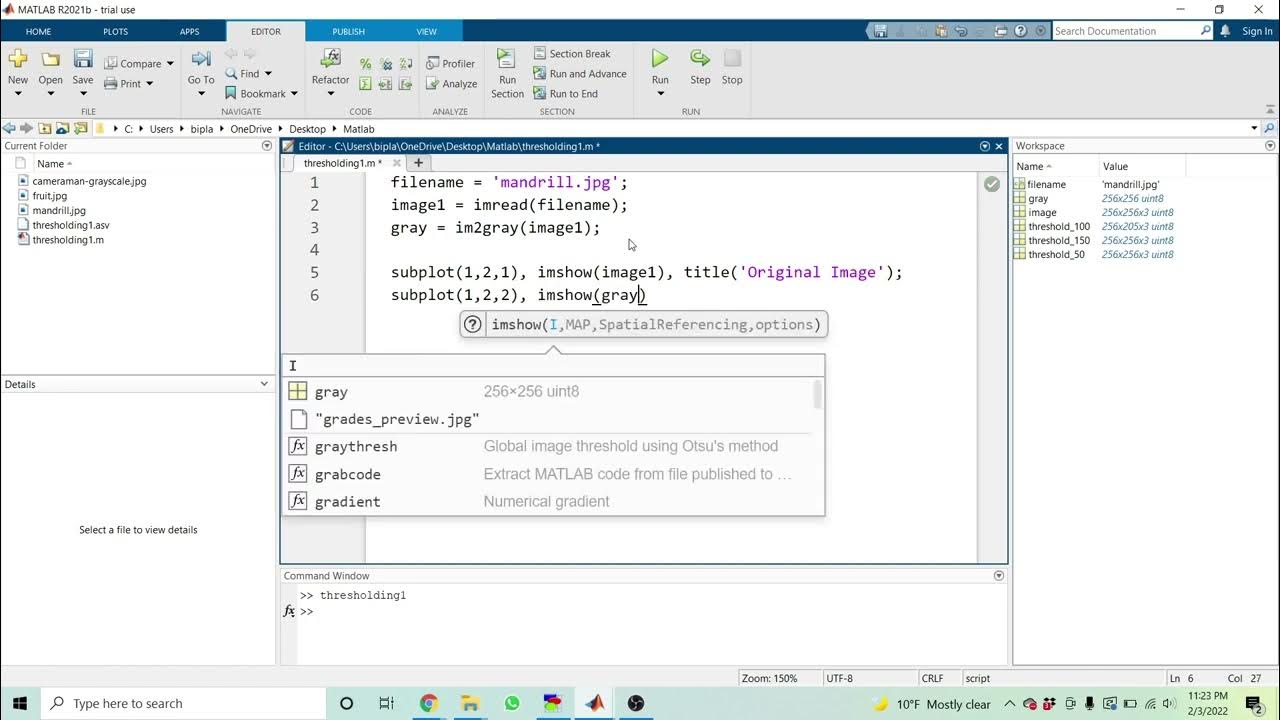Screen dimensions: 1280x720
Task: Open Current Folder panel actions menu
Action: pyautogui.click(x=266, y=146)
